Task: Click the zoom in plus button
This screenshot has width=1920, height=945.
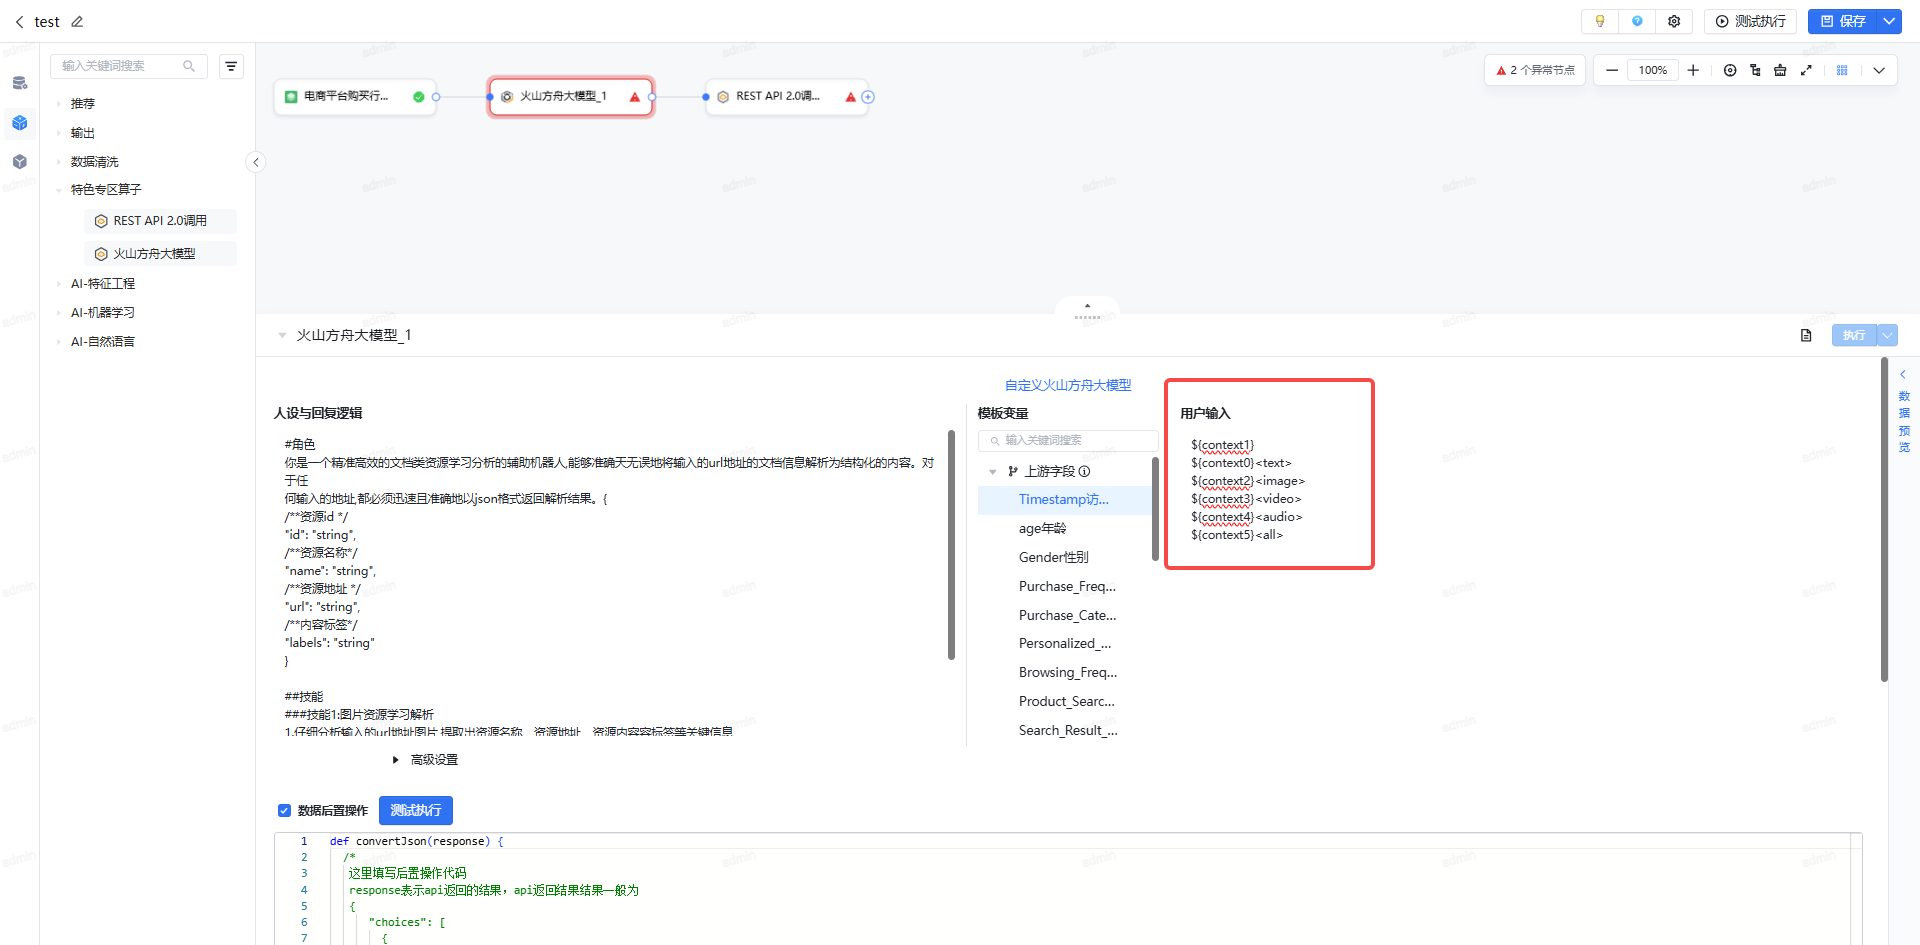Action: (1693, 70)
